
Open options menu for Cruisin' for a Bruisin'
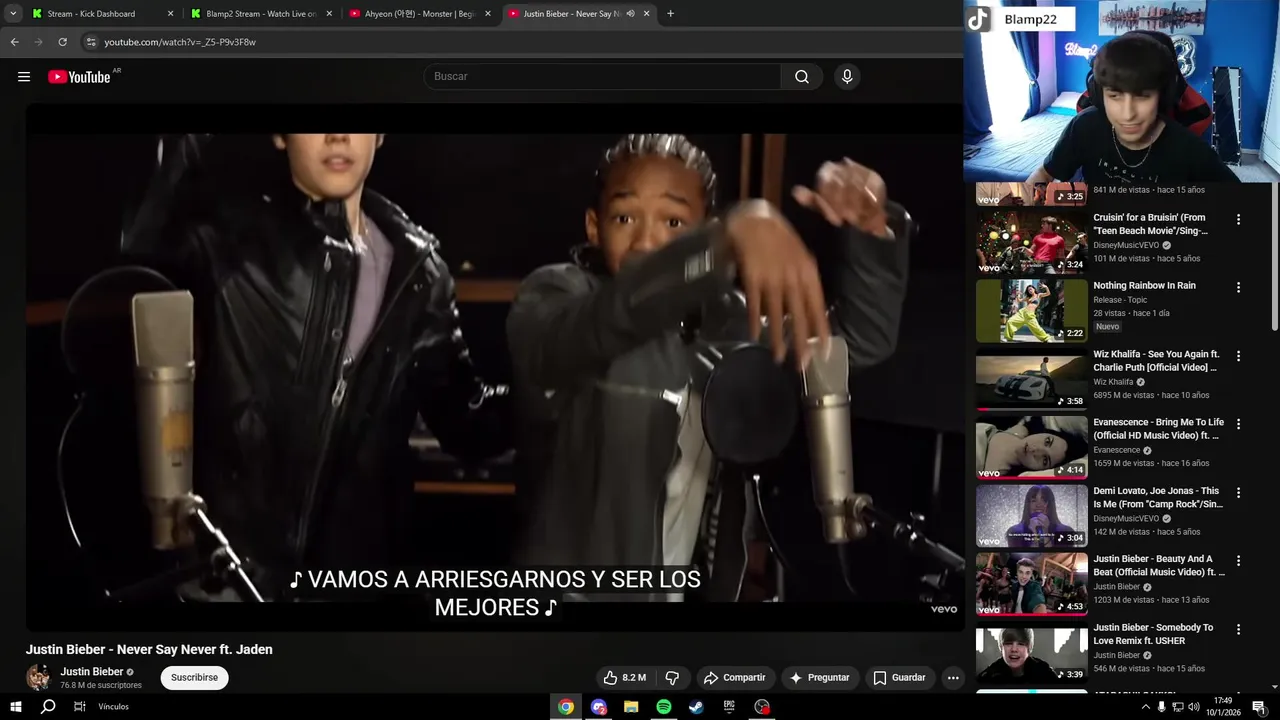coord(1238,219)
